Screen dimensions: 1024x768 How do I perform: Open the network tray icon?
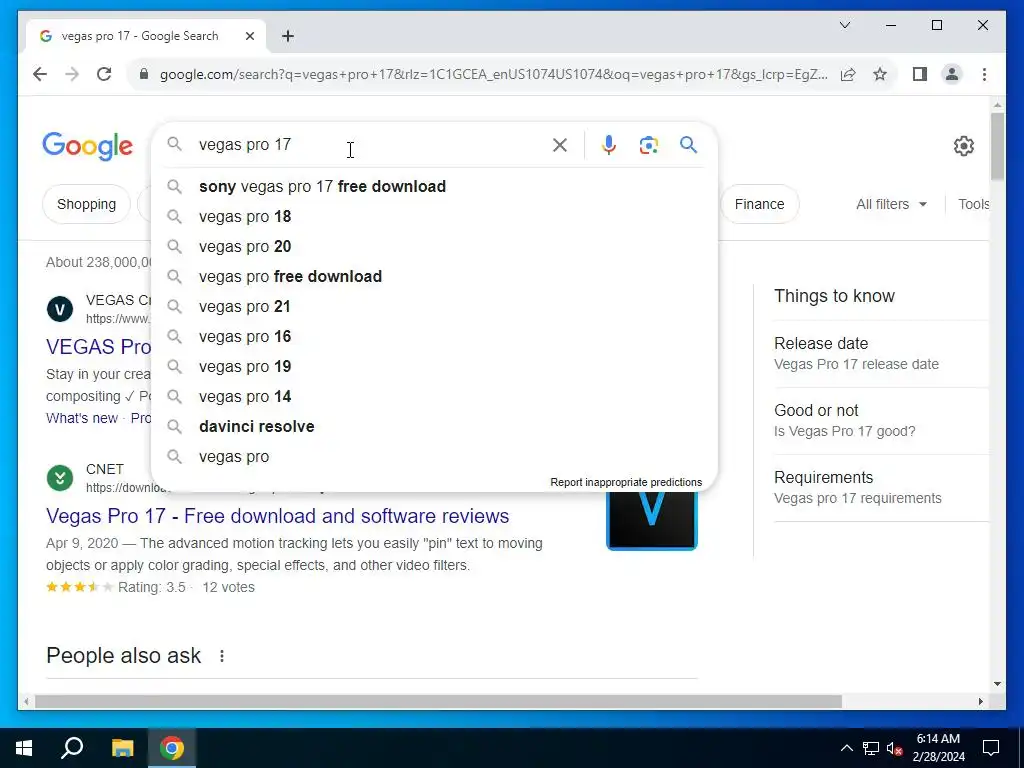[871, 748]
